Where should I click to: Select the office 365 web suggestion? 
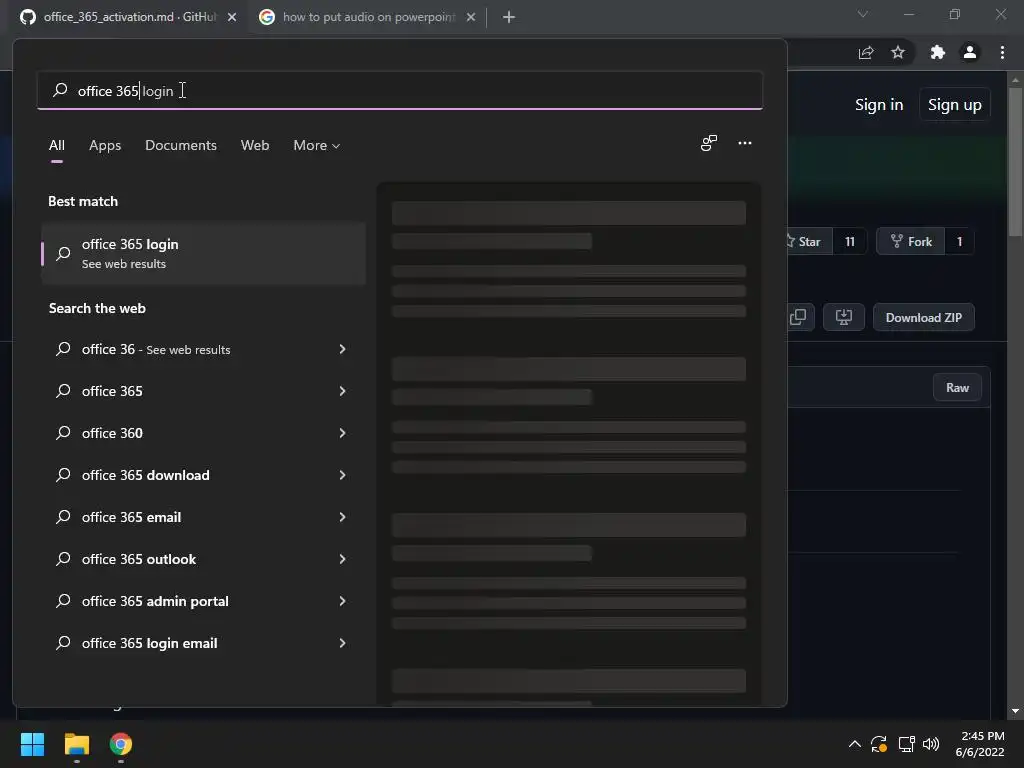click(x=204, y=391)
